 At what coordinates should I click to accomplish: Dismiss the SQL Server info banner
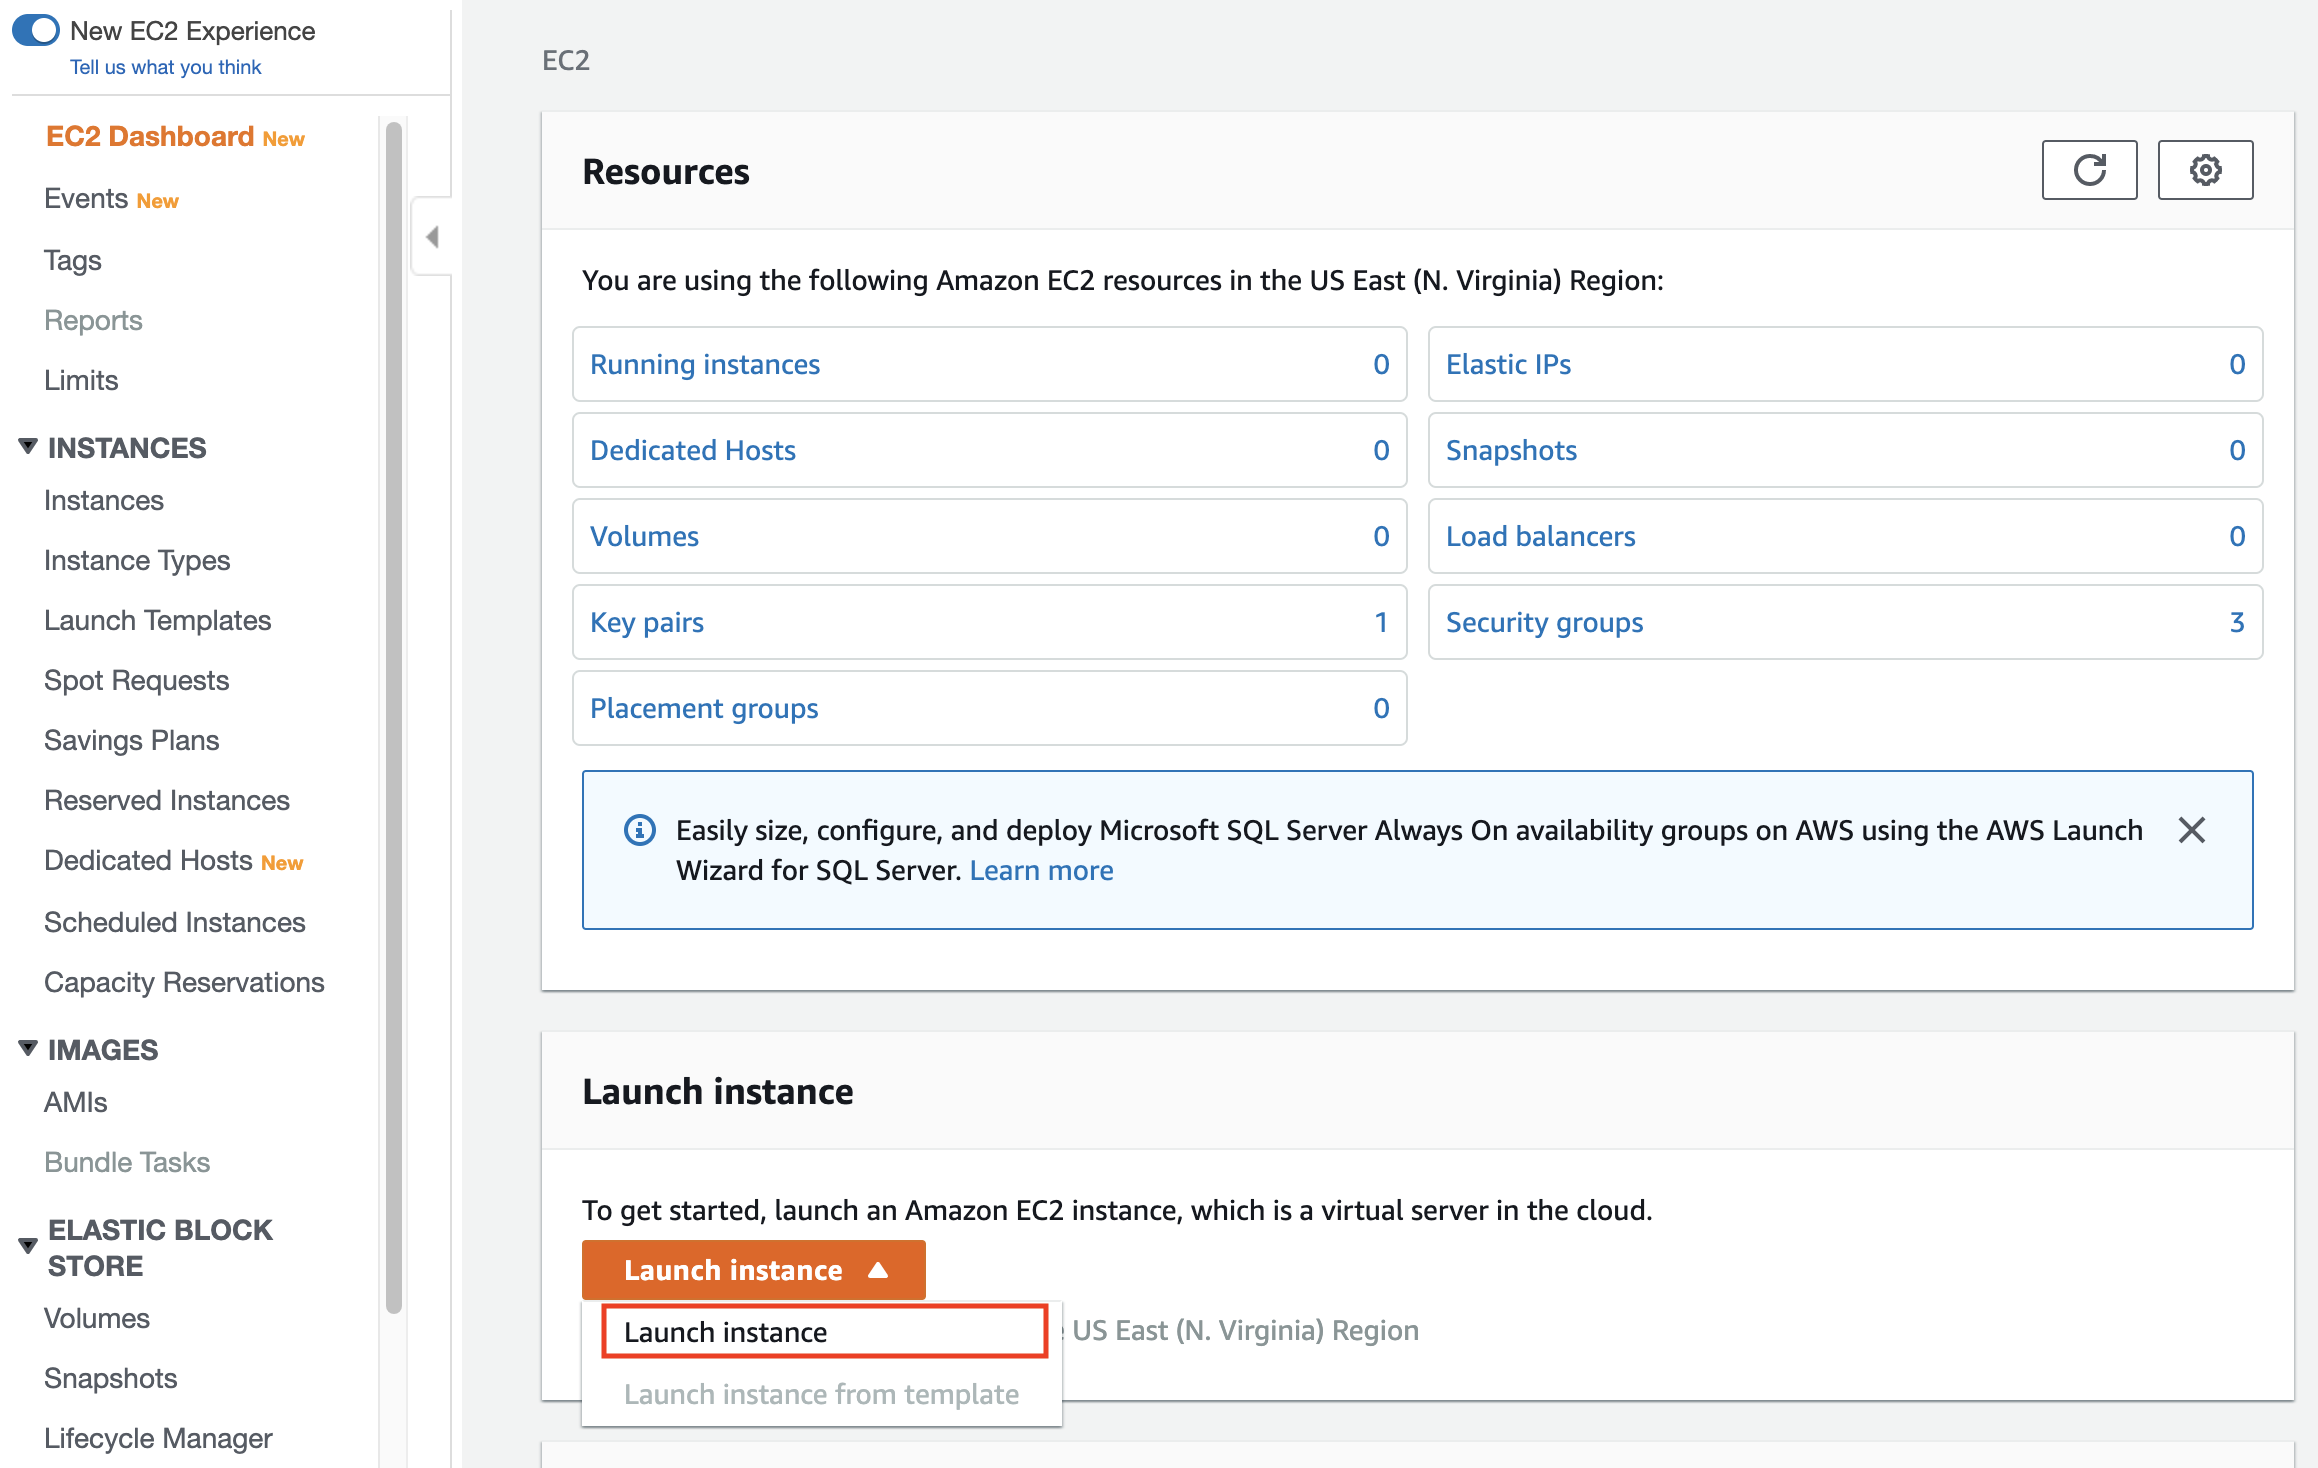click(x=2191, y=830)
